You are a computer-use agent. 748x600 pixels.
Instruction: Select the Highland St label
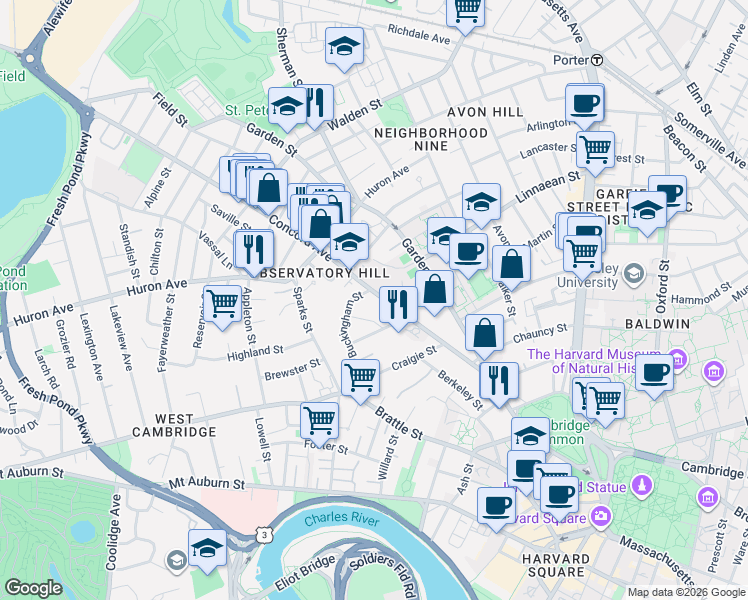(x=255, y=353)
